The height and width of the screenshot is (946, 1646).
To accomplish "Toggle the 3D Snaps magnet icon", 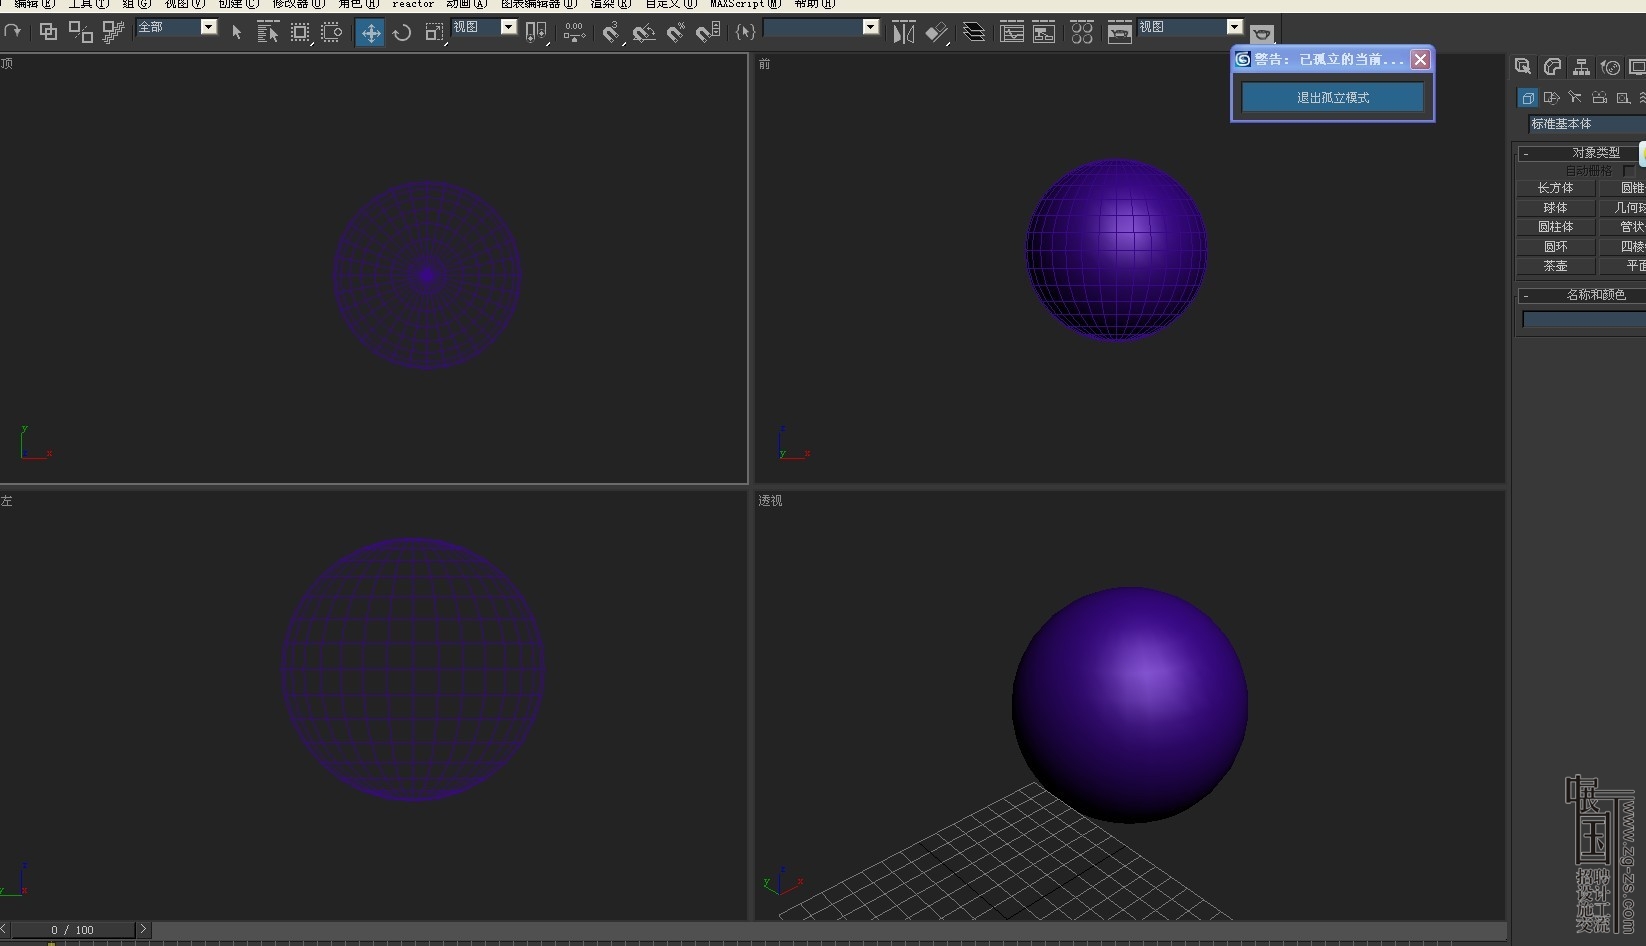I will pos(611,32).
